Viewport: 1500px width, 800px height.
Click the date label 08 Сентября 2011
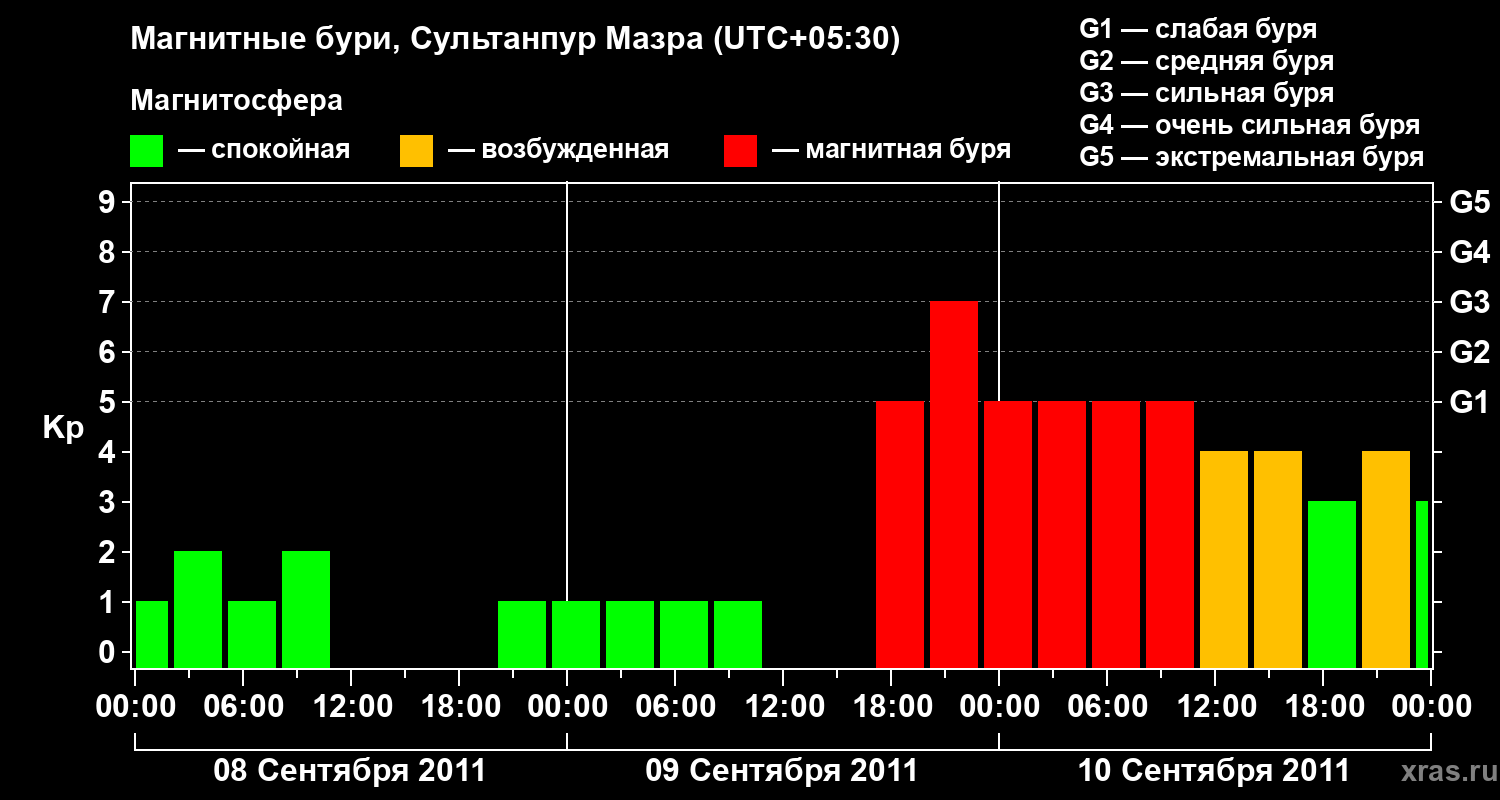click(x=350, y=771)
